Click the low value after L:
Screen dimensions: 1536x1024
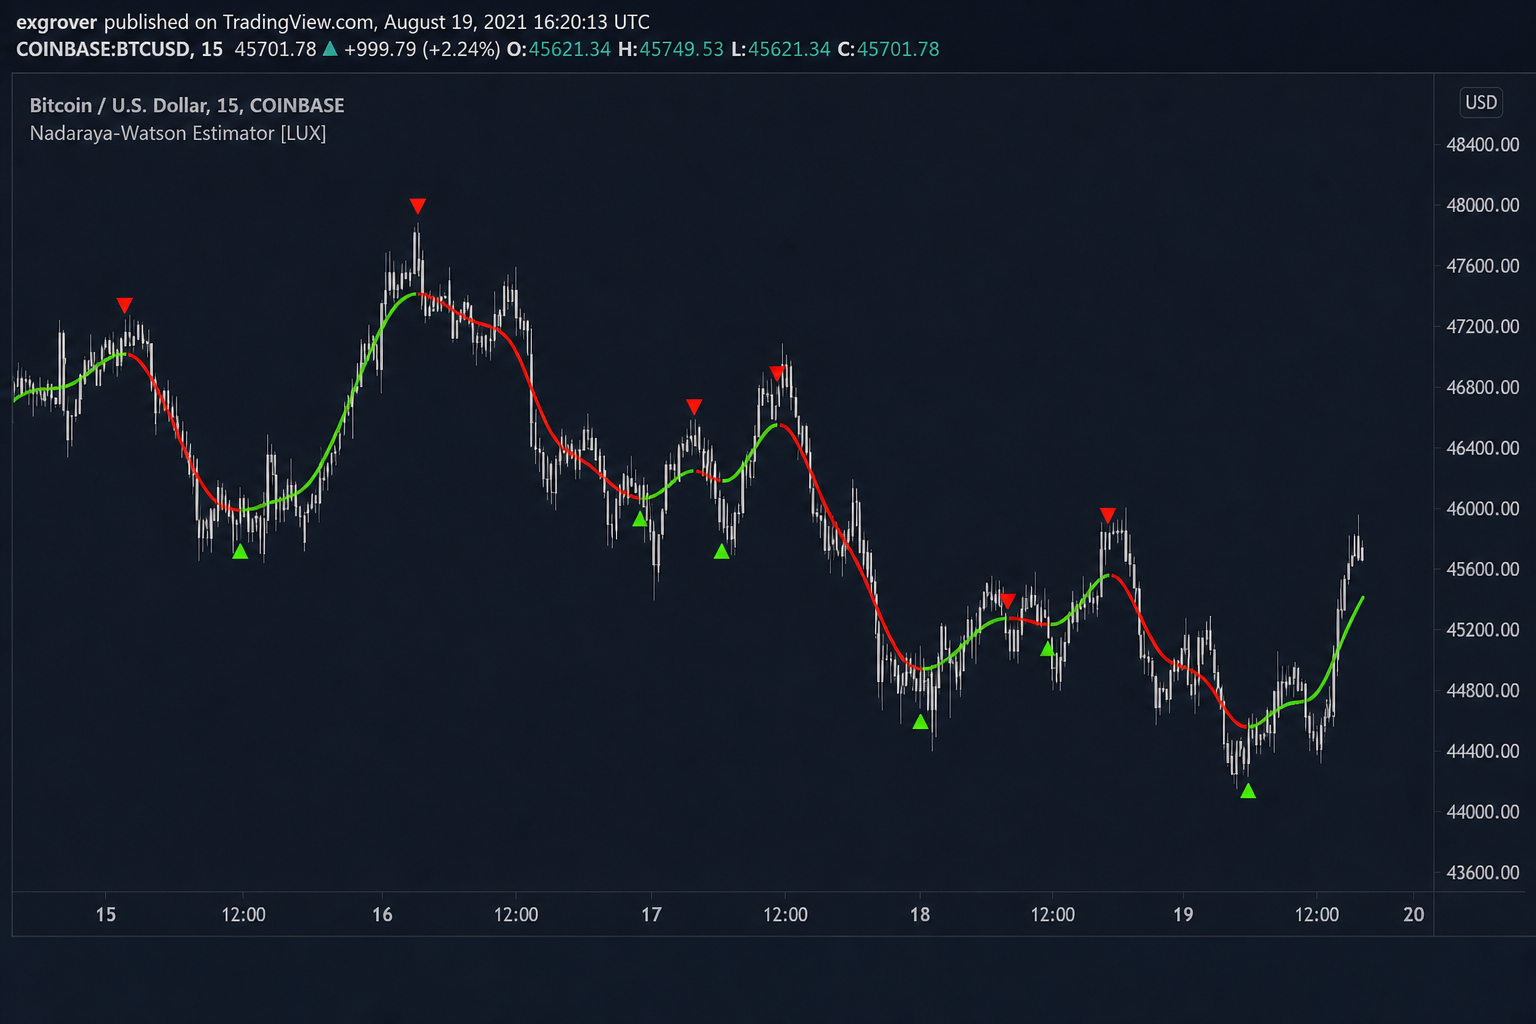tap(789, 49)
